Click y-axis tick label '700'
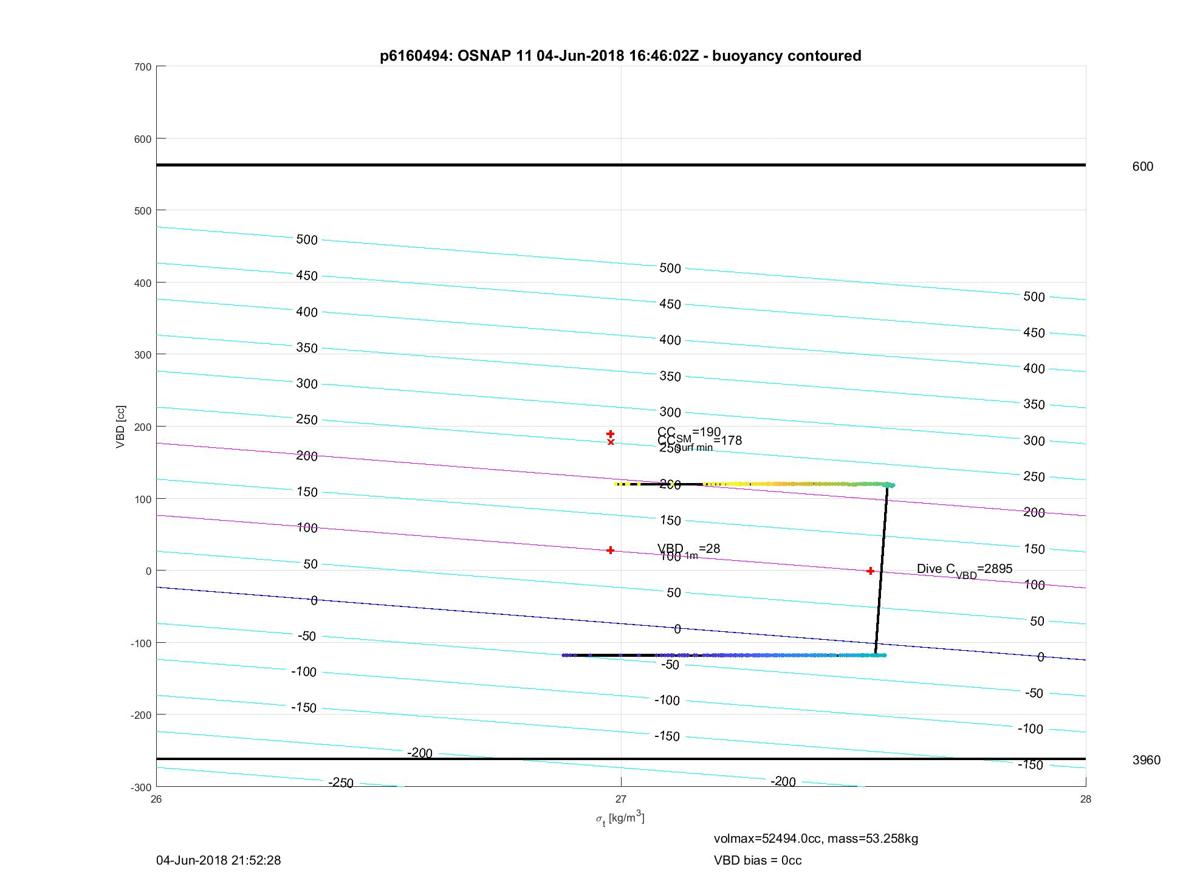1200x885 pixels. point(142,67)
